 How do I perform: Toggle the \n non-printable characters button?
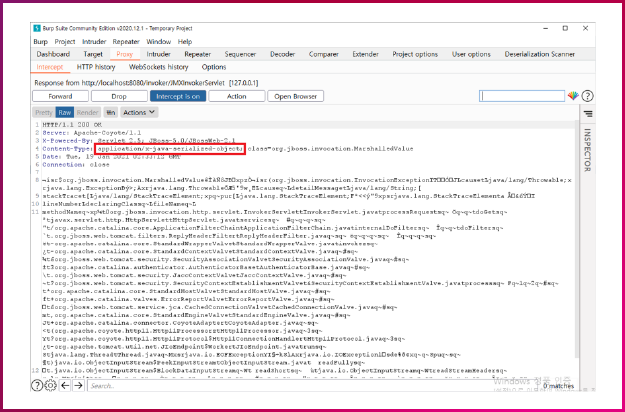[111, 112]
